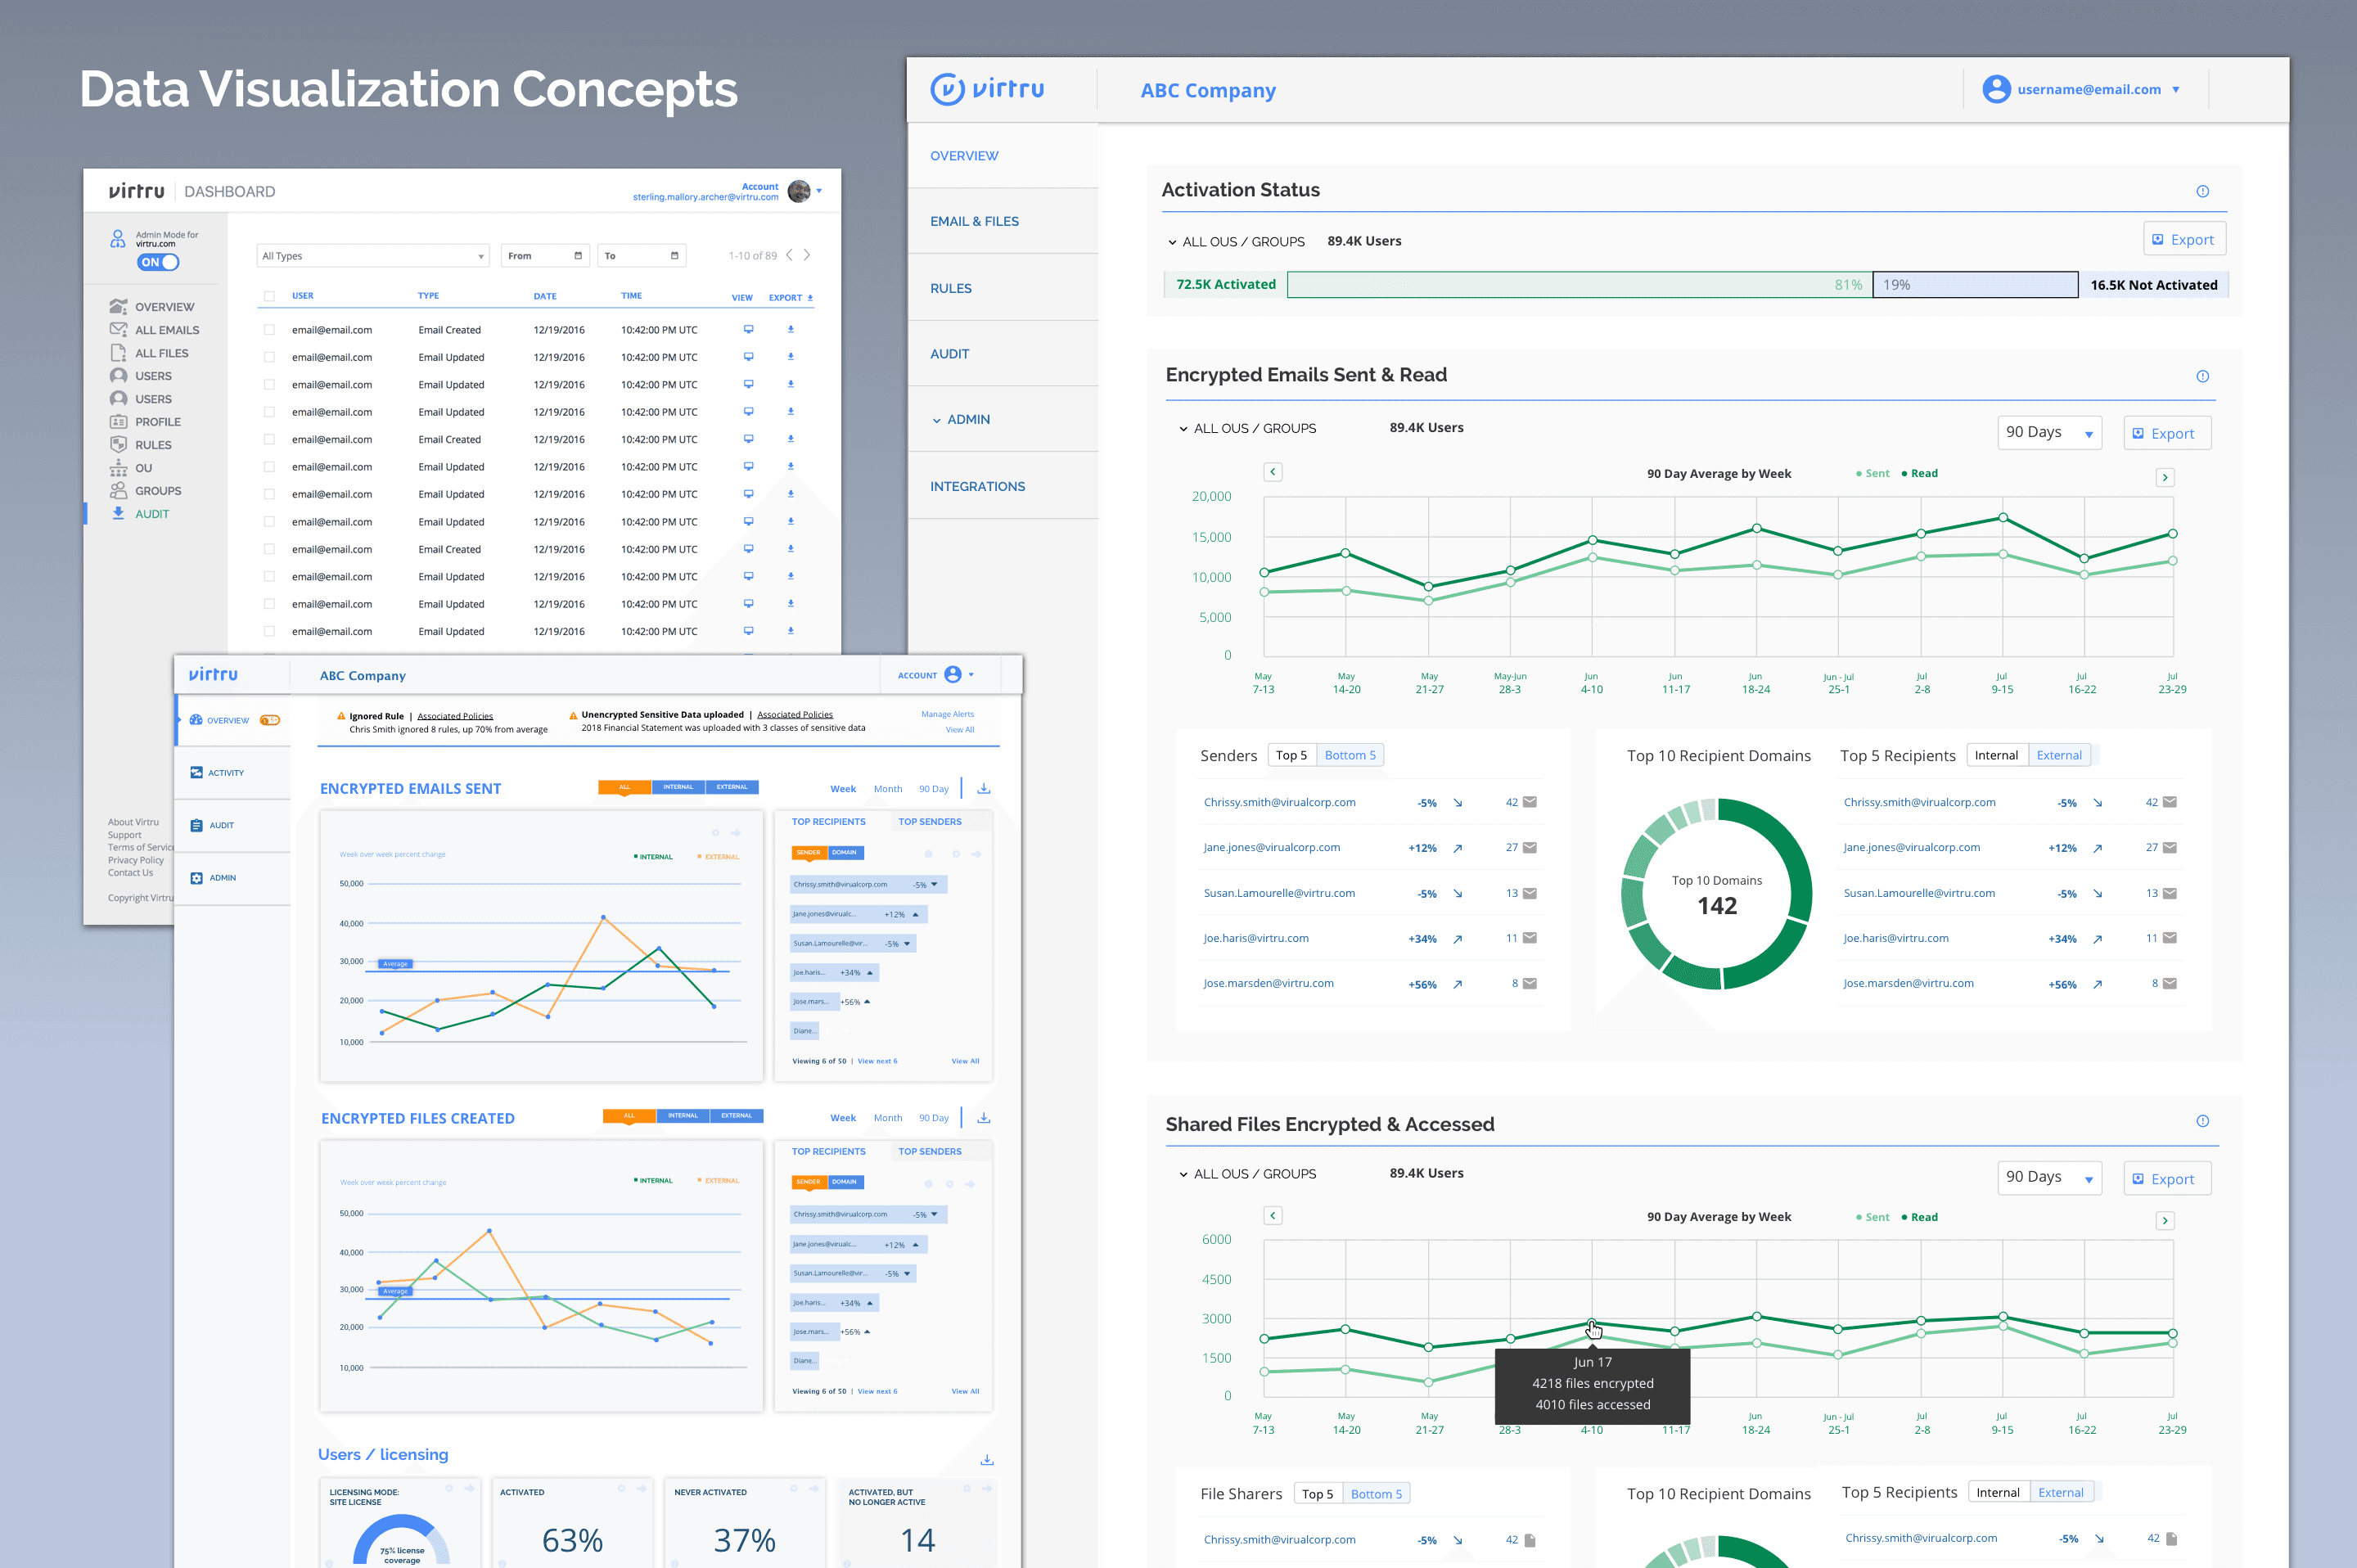Click Associated Policies link for Ignored Rule

(x=455, y=716)
